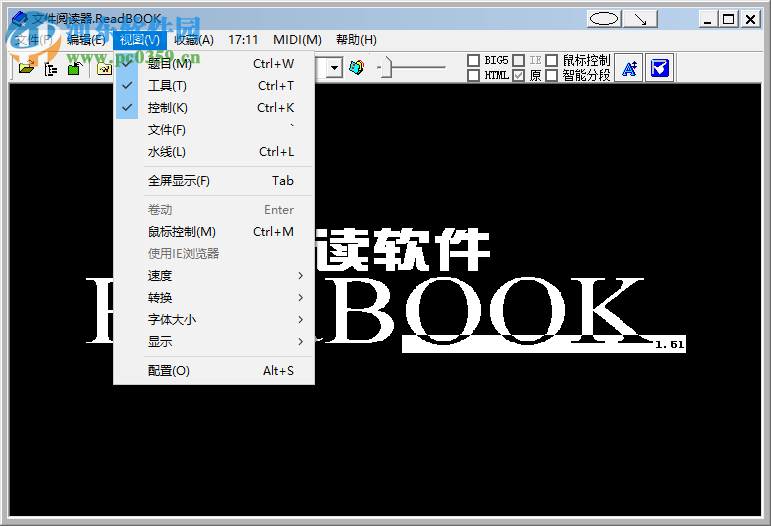Viewport: 771px width, 526px height.
Task: Open the 帮助(H) menu
Action: point(356,40)
